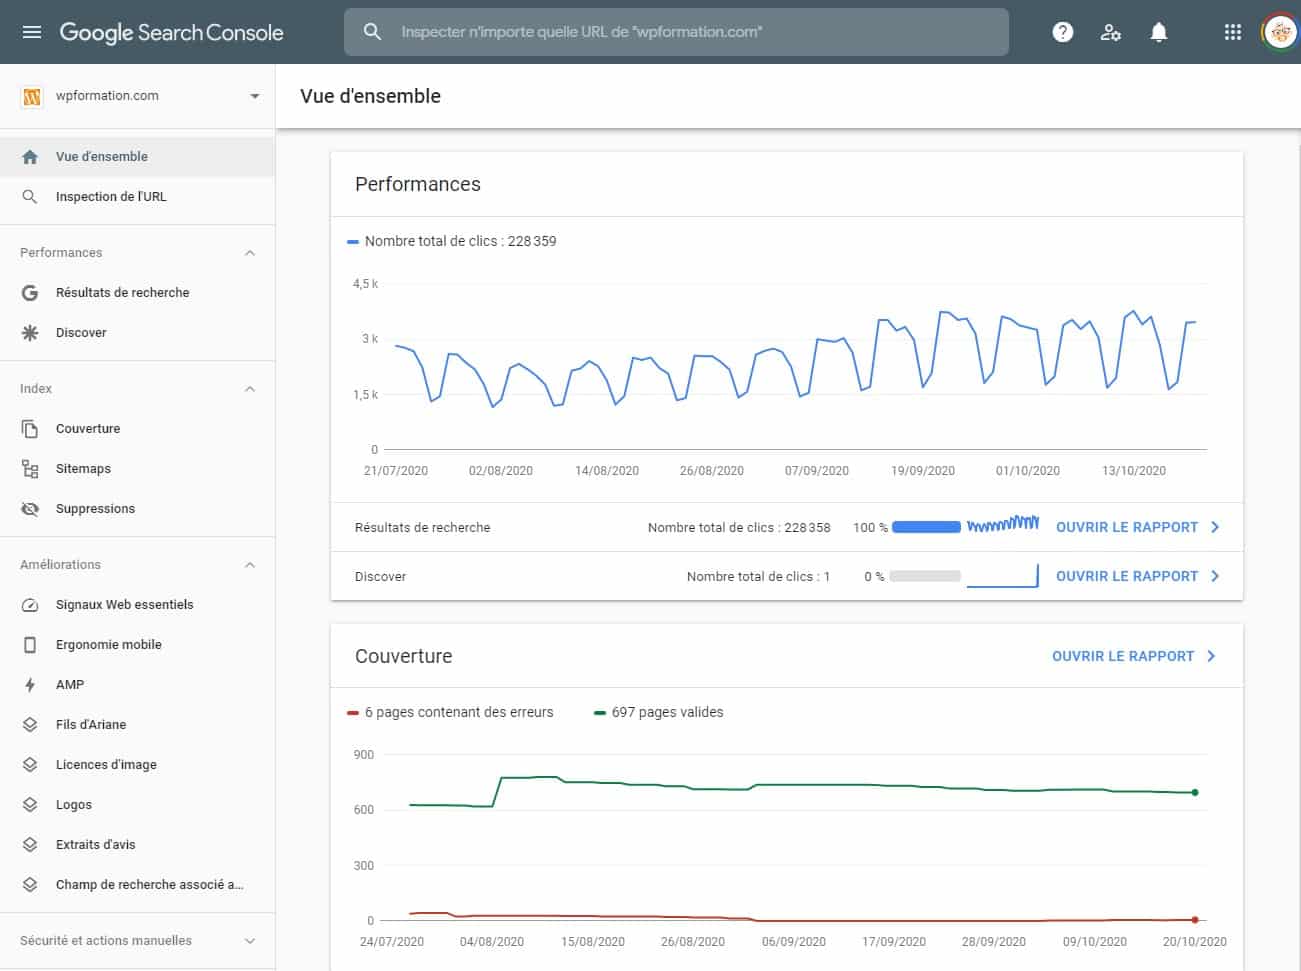This screenshot has width=1301, height=971.
Task: Open Suppressions from the sidebar
Action: point(95,508)
